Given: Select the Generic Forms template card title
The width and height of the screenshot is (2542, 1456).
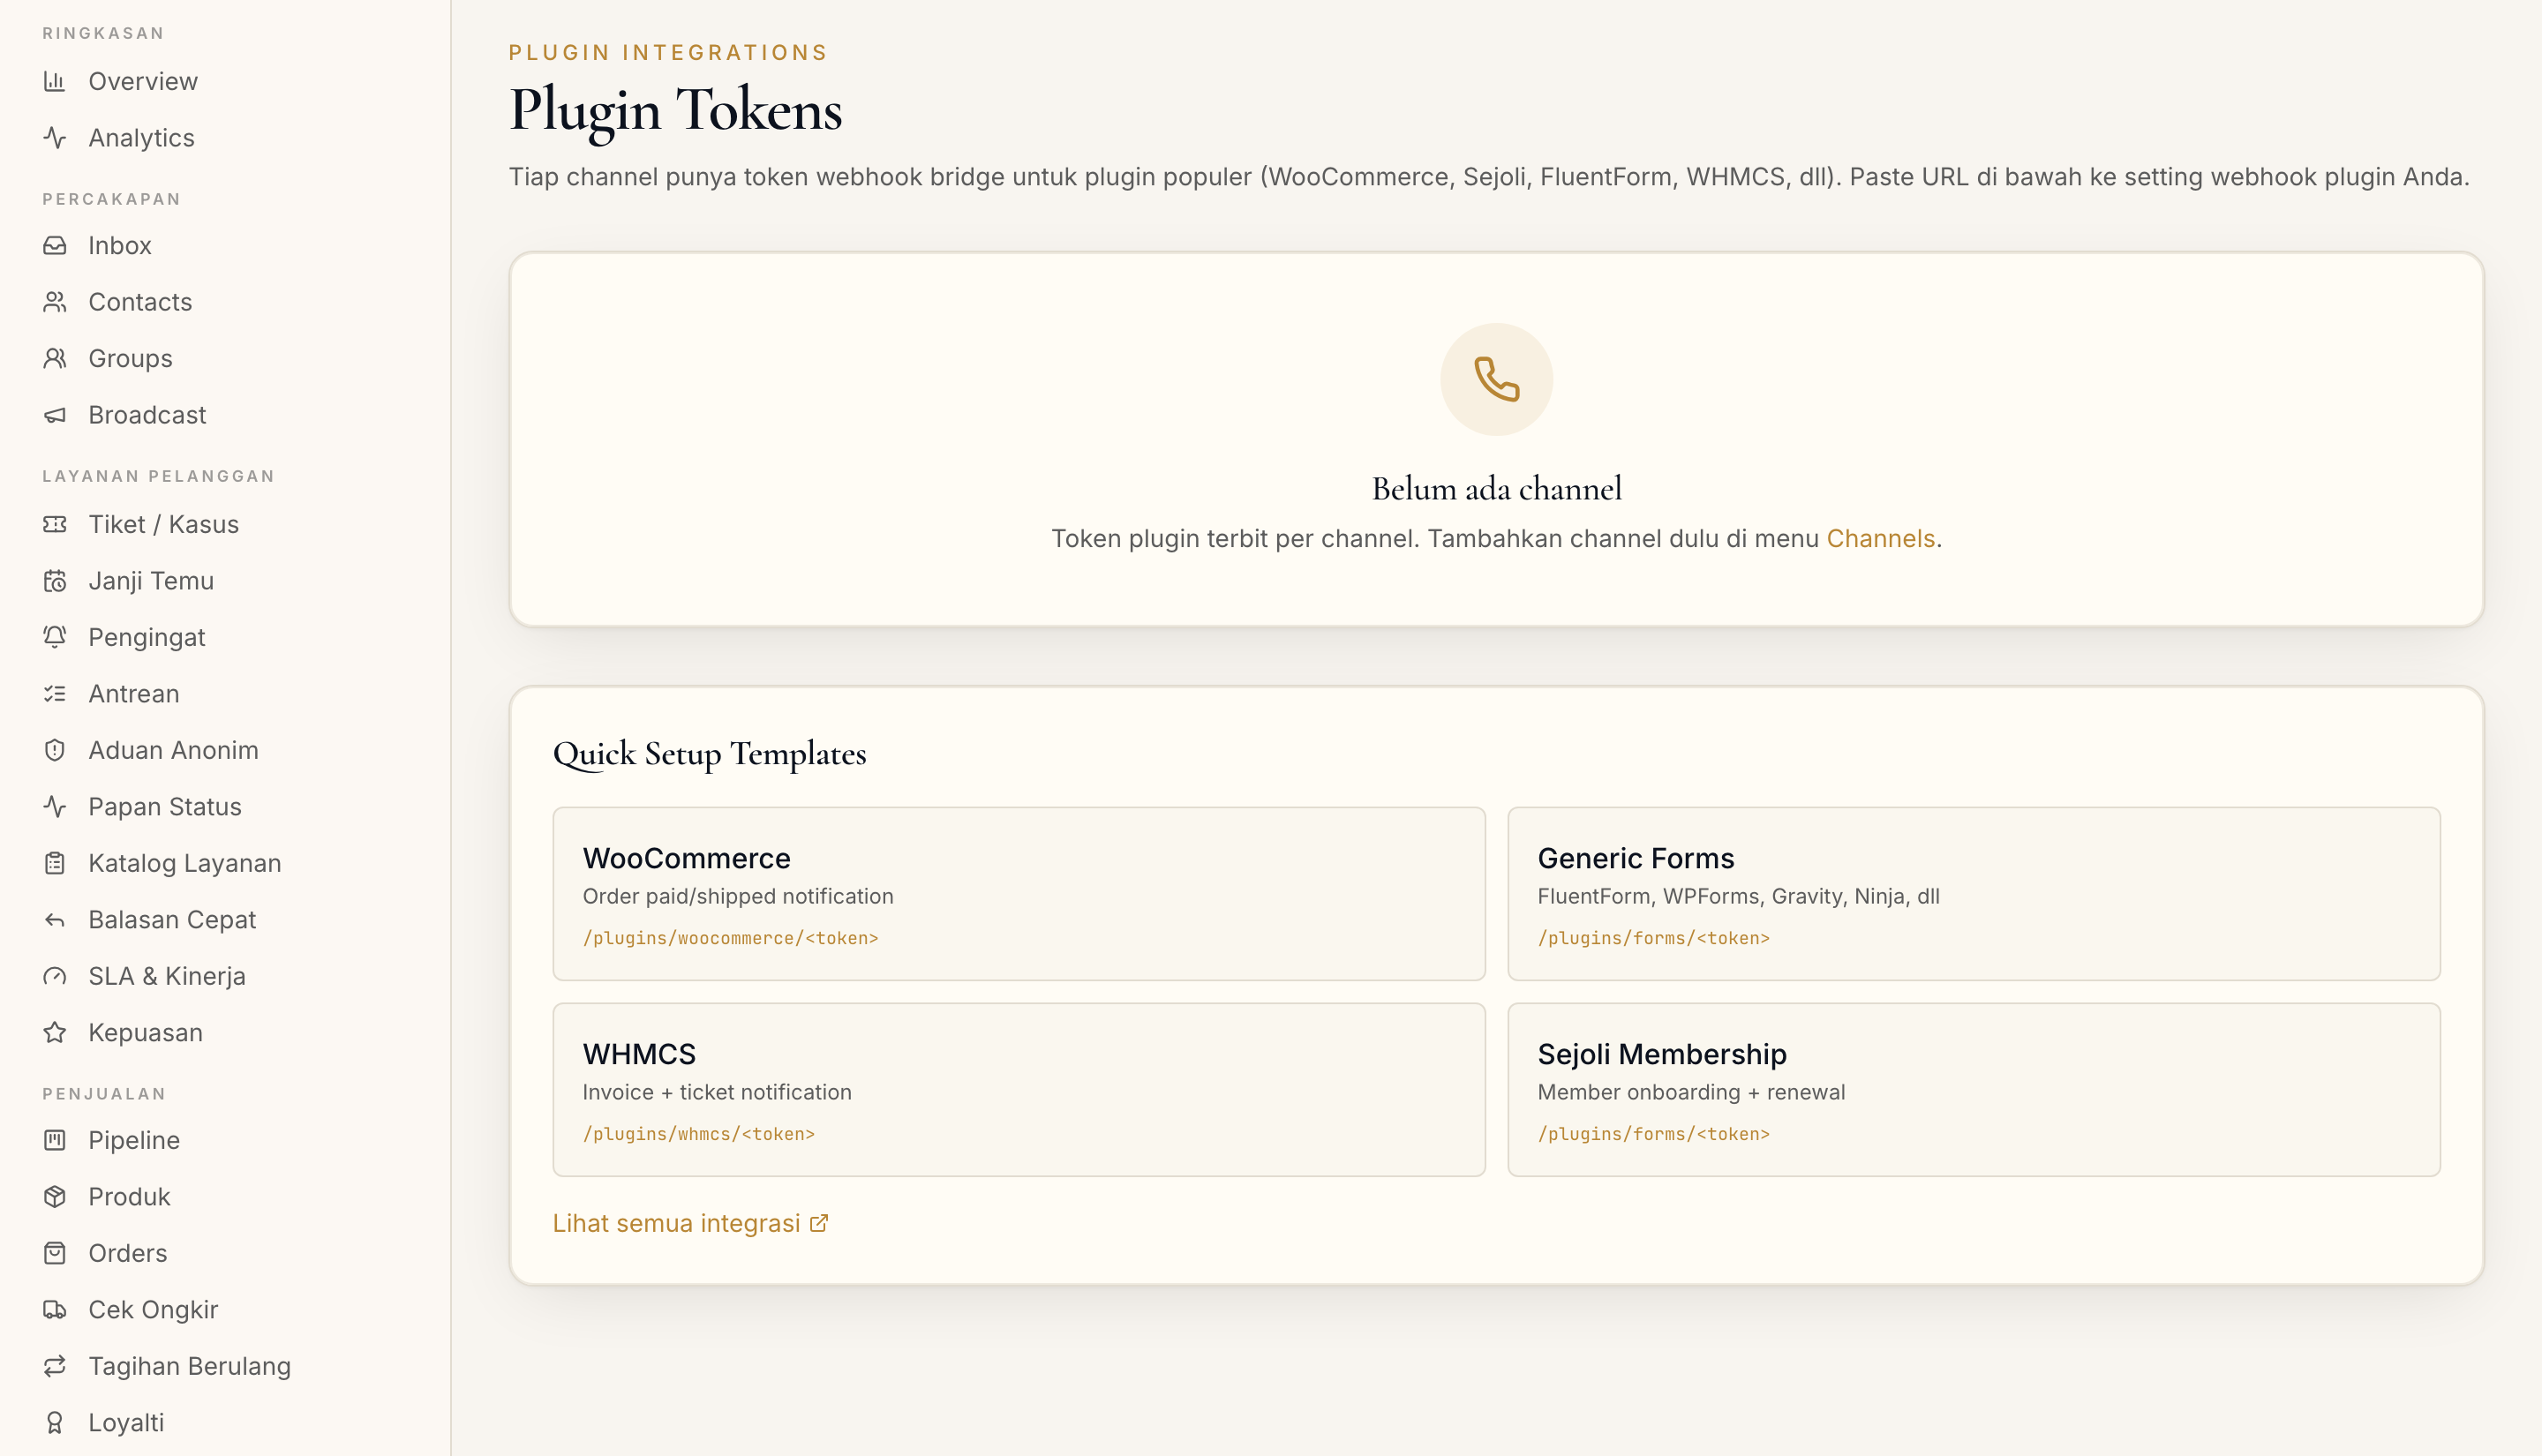Looking at the screenshot, I should click(1635, 858).
